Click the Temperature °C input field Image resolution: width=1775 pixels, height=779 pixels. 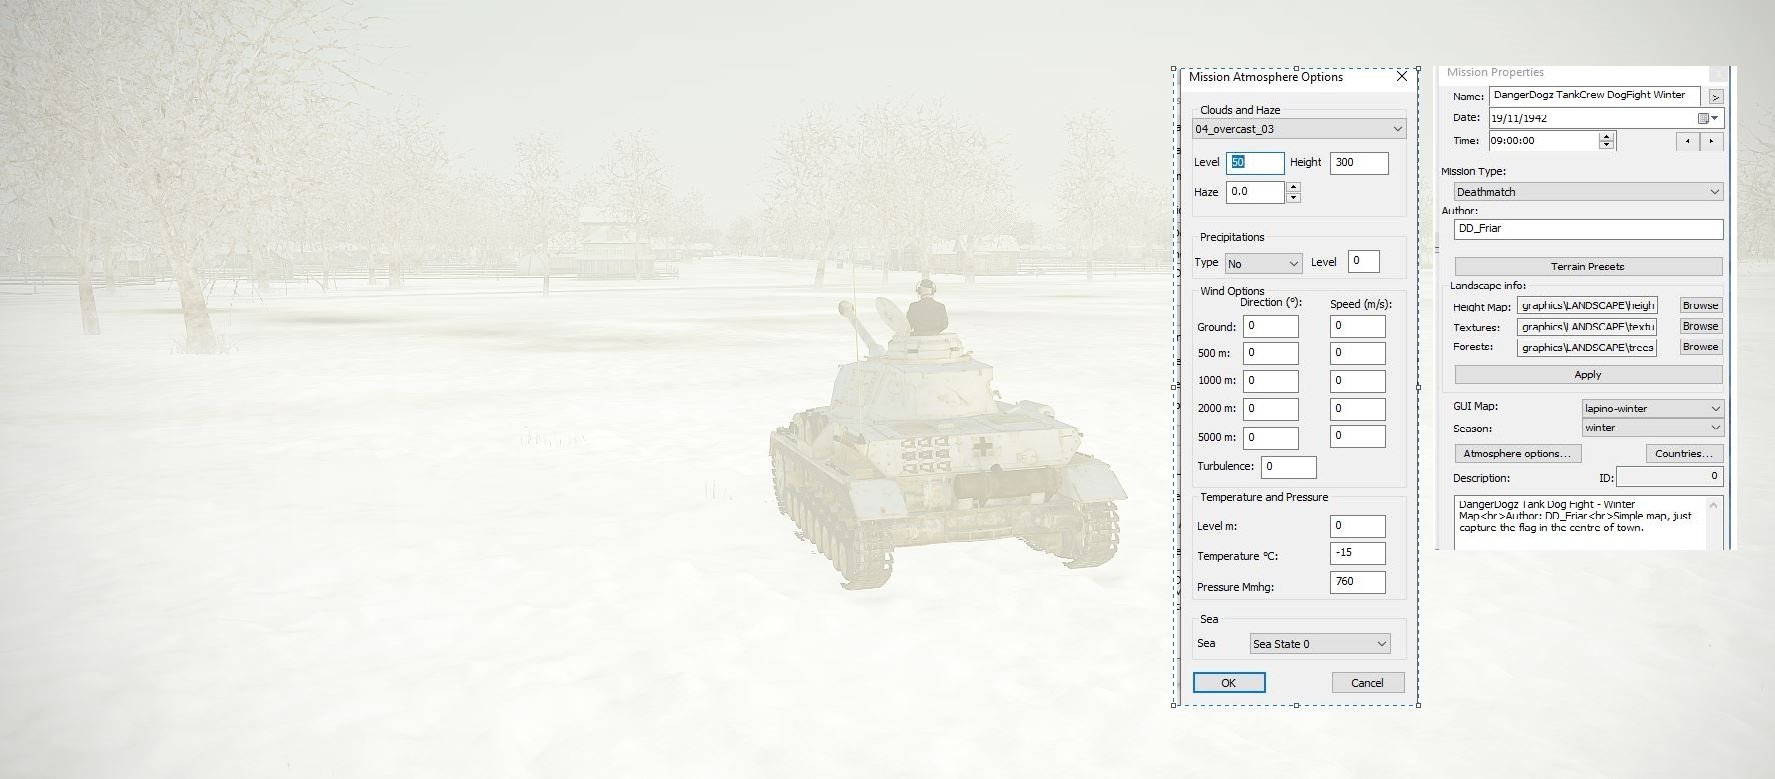(x=1357, y=553)
